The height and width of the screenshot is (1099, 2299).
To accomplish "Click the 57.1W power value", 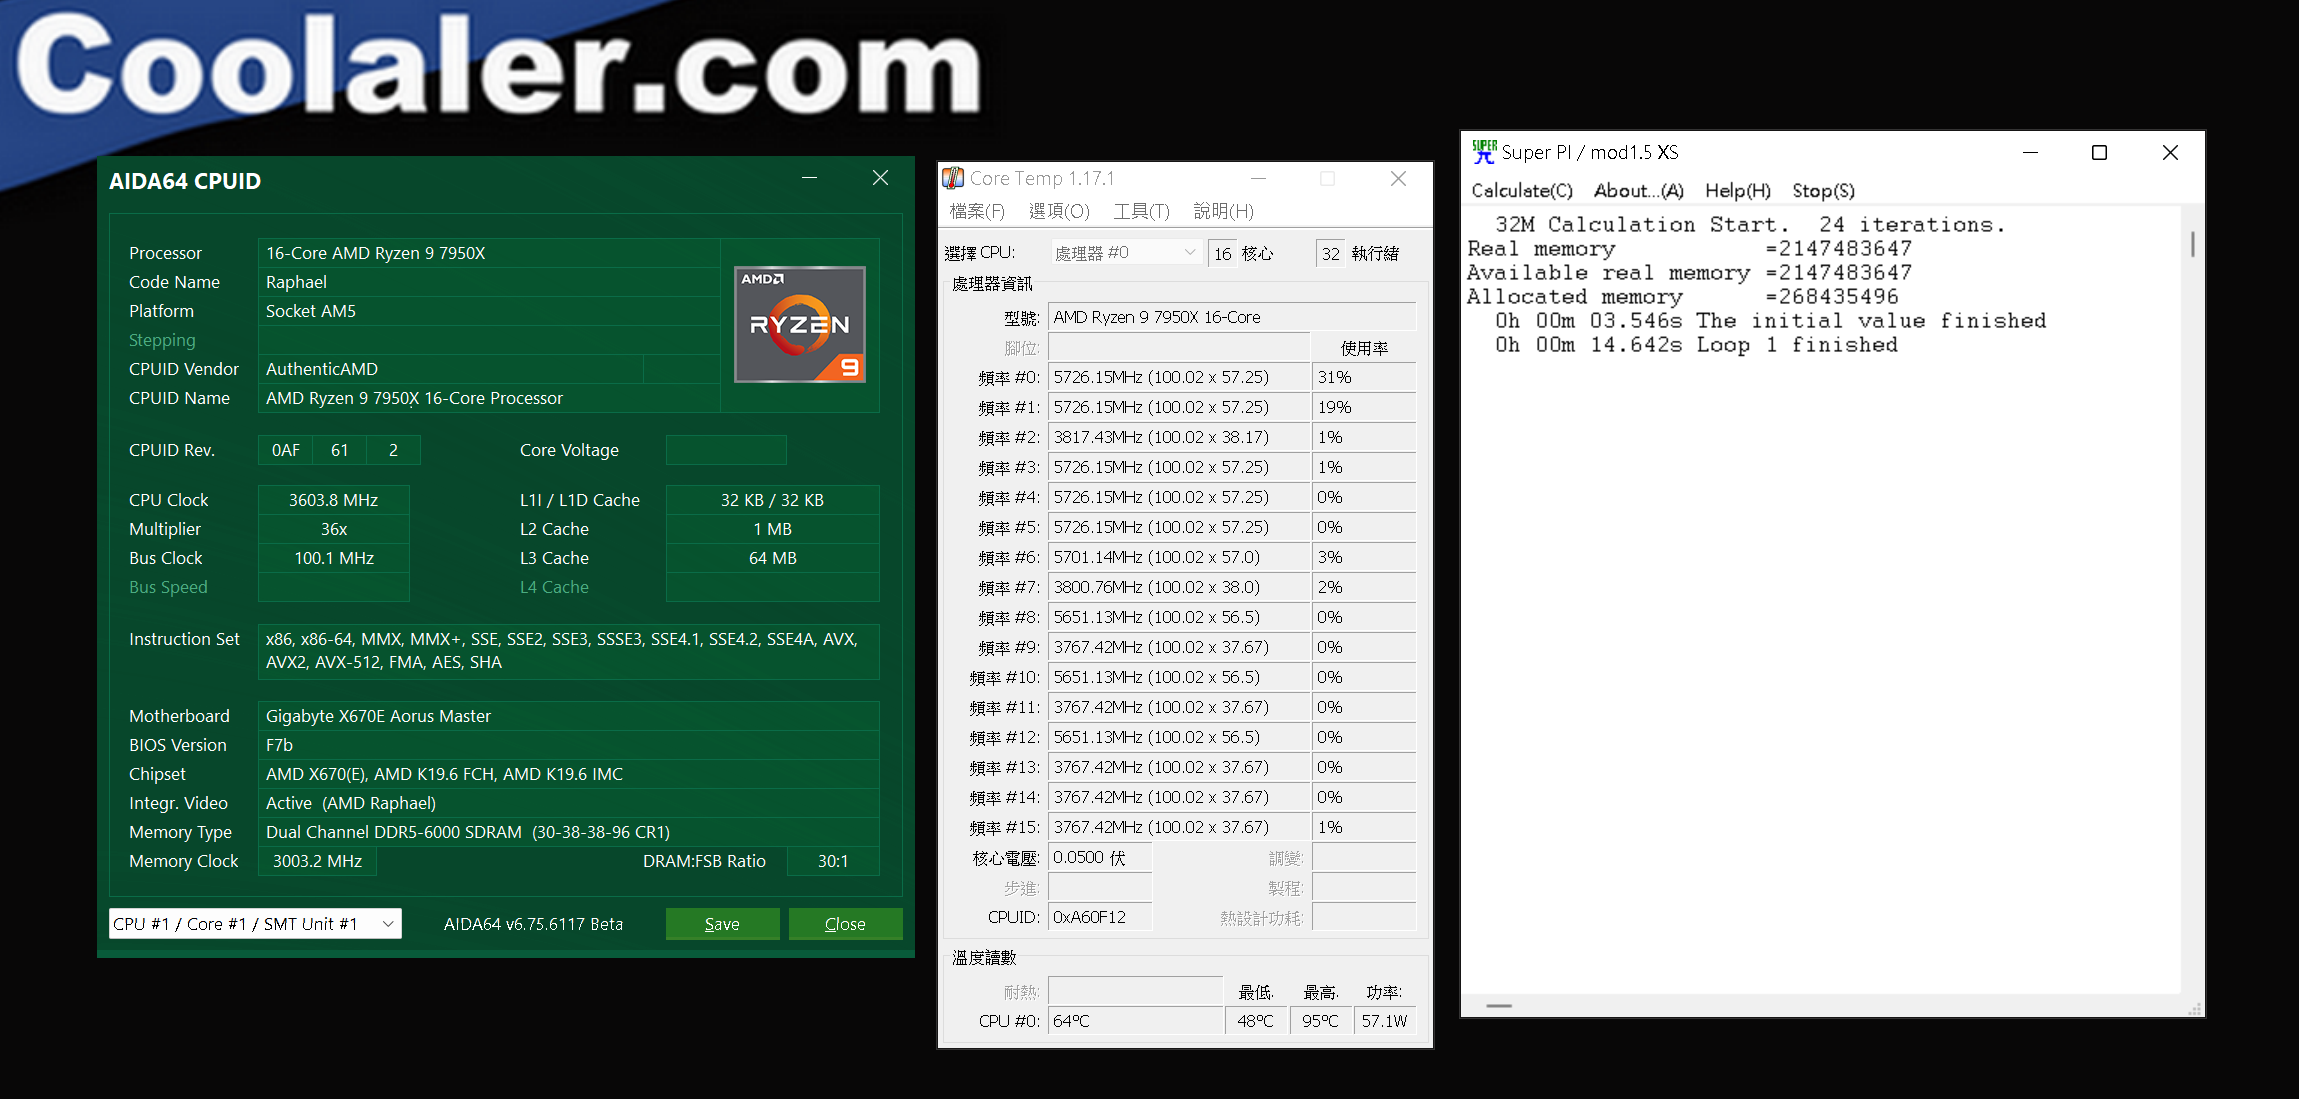I will [x=1385, y=1021].
